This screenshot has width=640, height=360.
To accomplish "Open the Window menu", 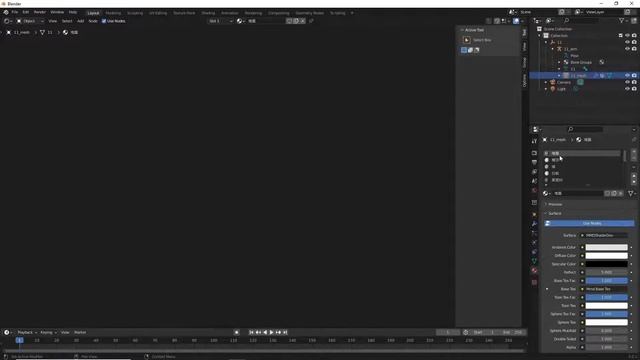I will pyautogui.click(x=57, y=12).
